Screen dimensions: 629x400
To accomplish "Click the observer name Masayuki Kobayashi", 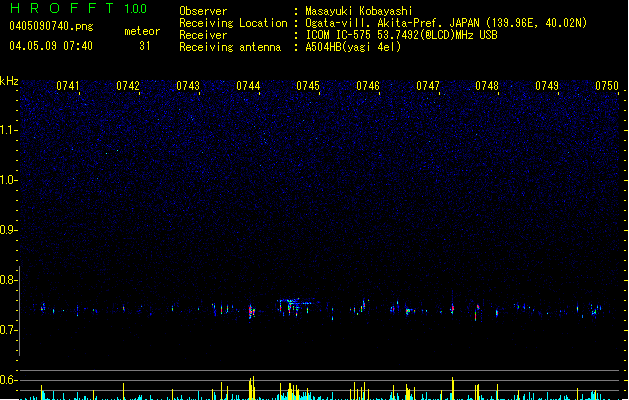I will pyautogui.click(x=359, y=11).
